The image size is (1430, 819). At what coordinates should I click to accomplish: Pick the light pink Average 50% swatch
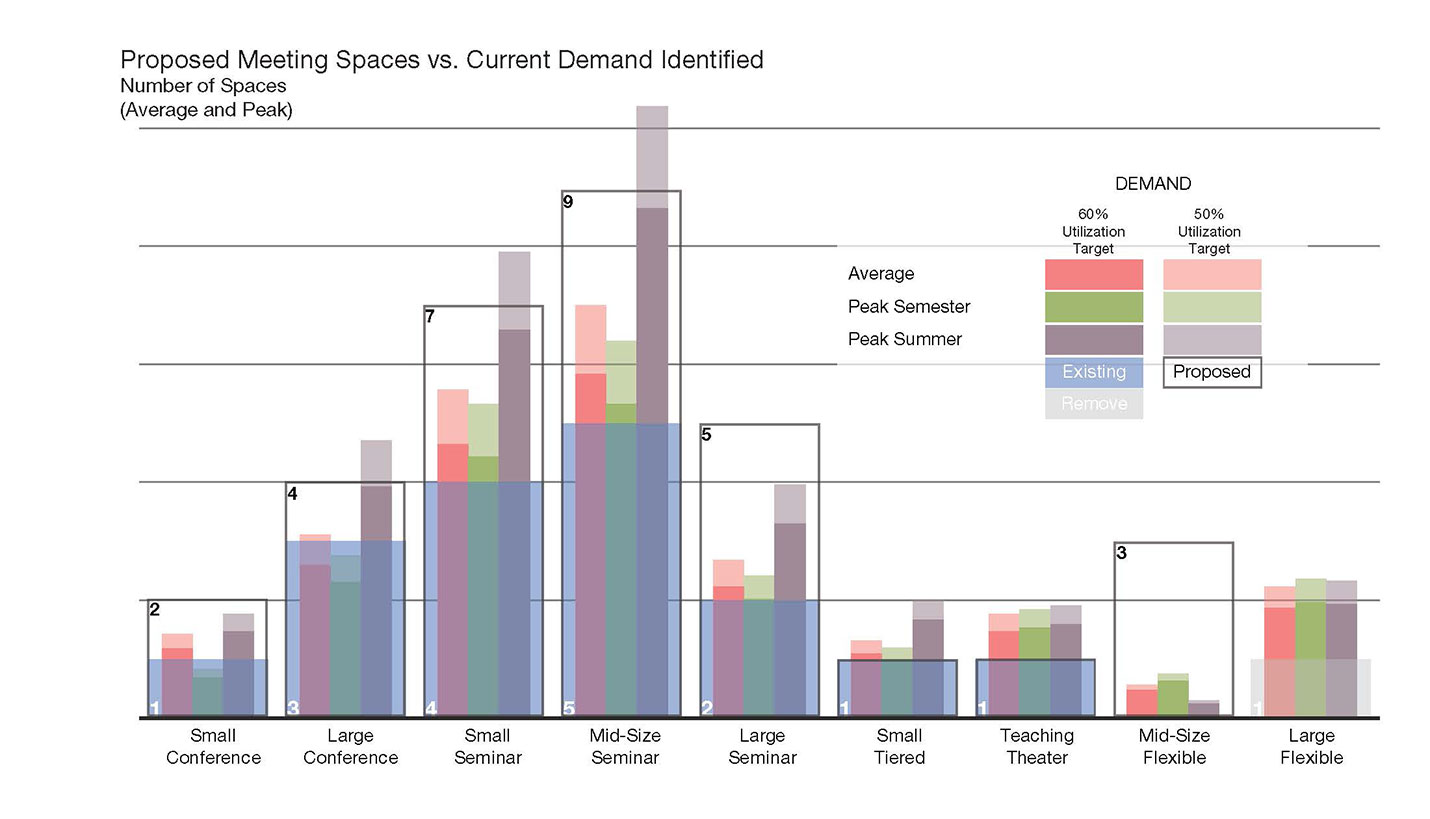(x=1212, y=274)
